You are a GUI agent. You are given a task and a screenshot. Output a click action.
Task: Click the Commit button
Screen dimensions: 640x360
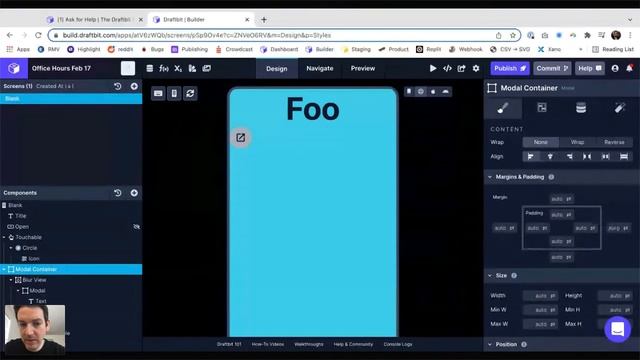coord(552,69)
